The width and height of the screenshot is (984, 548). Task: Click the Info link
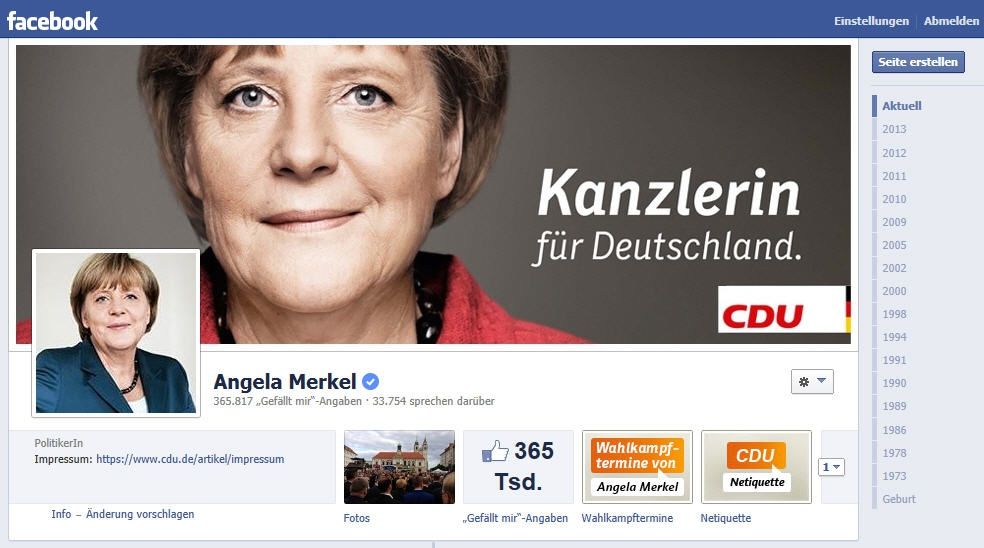tap(61, 514)
